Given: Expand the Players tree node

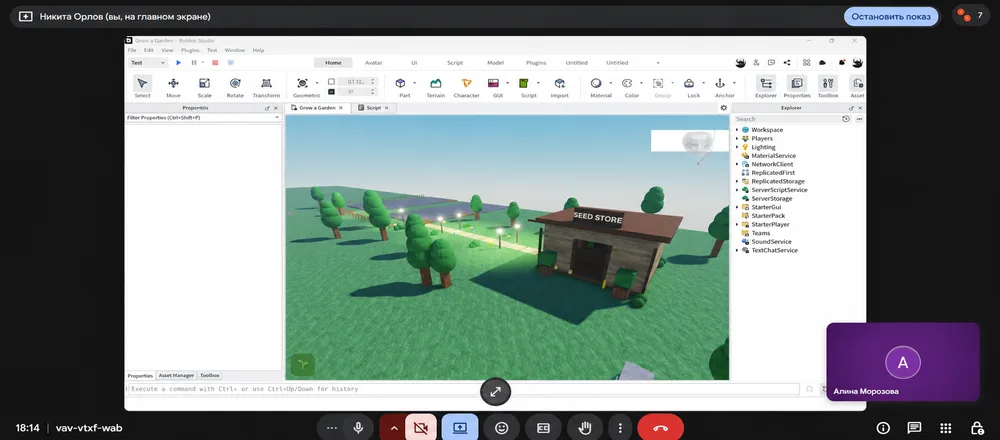Looking at the screenshot, I should pyautogui.click(x=737, y=138).
